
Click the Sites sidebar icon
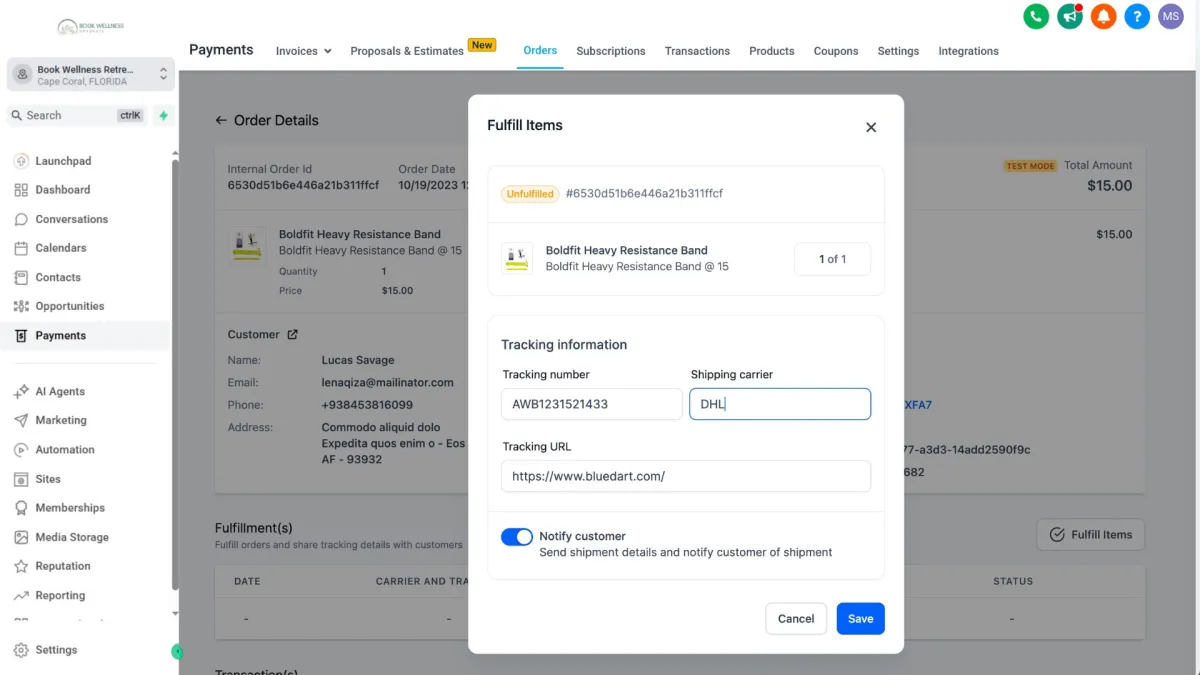21,479
